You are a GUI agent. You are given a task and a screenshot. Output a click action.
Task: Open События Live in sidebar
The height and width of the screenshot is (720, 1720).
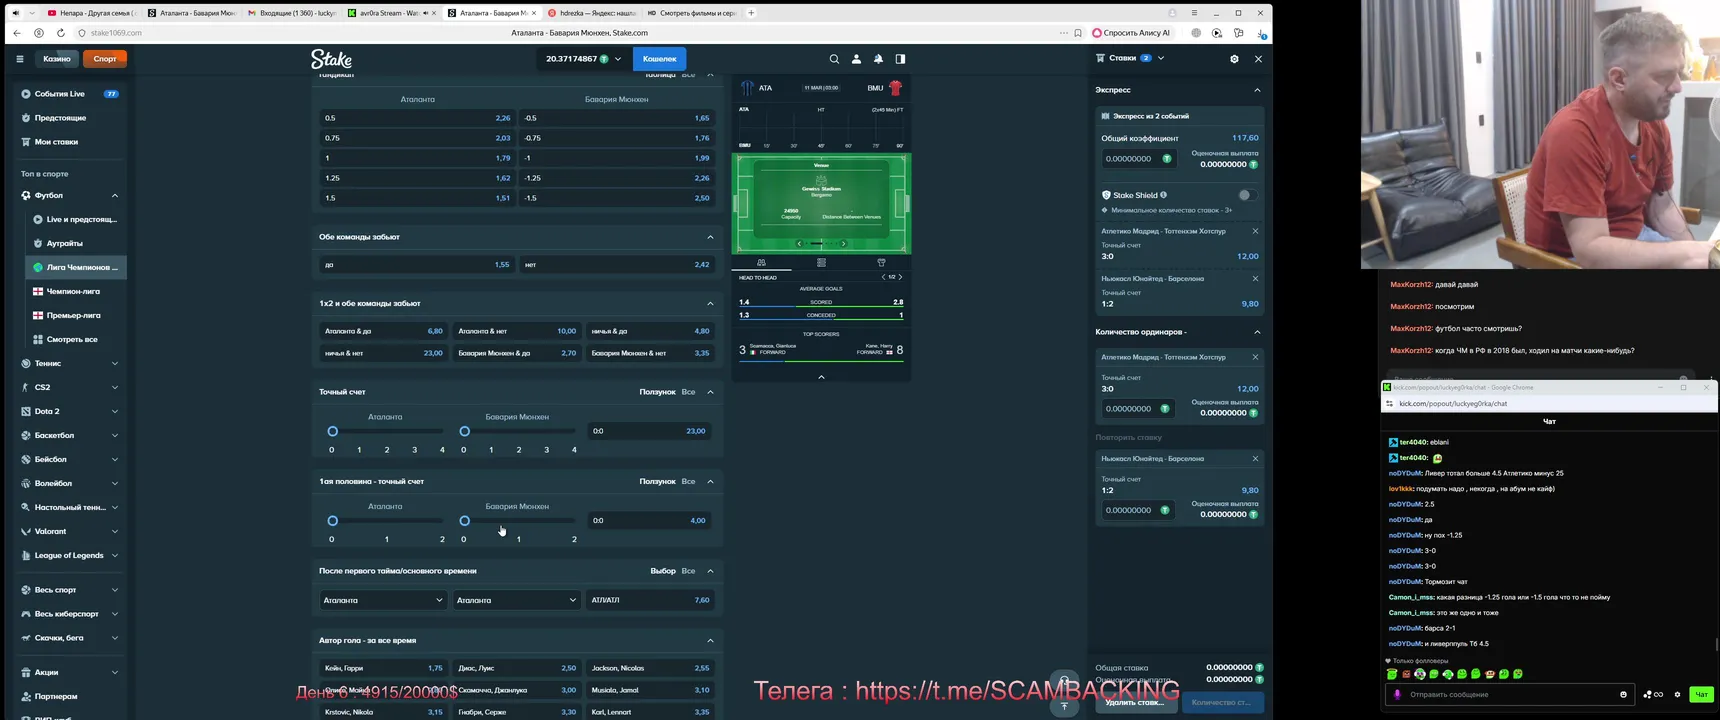(x=70, y=94)
